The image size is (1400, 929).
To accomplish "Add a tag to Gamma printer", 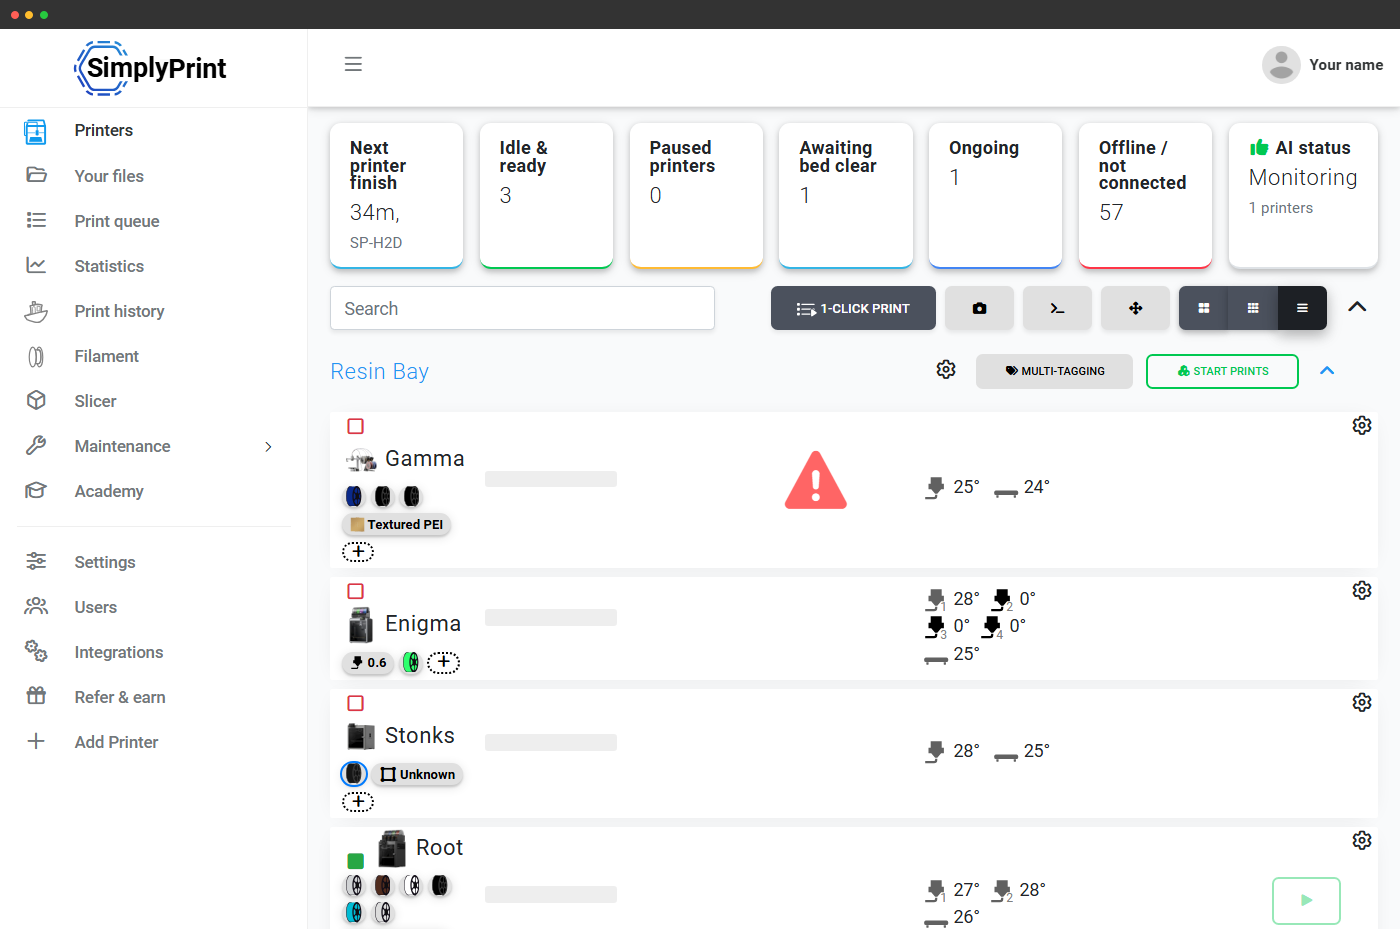I will (358, 551).
